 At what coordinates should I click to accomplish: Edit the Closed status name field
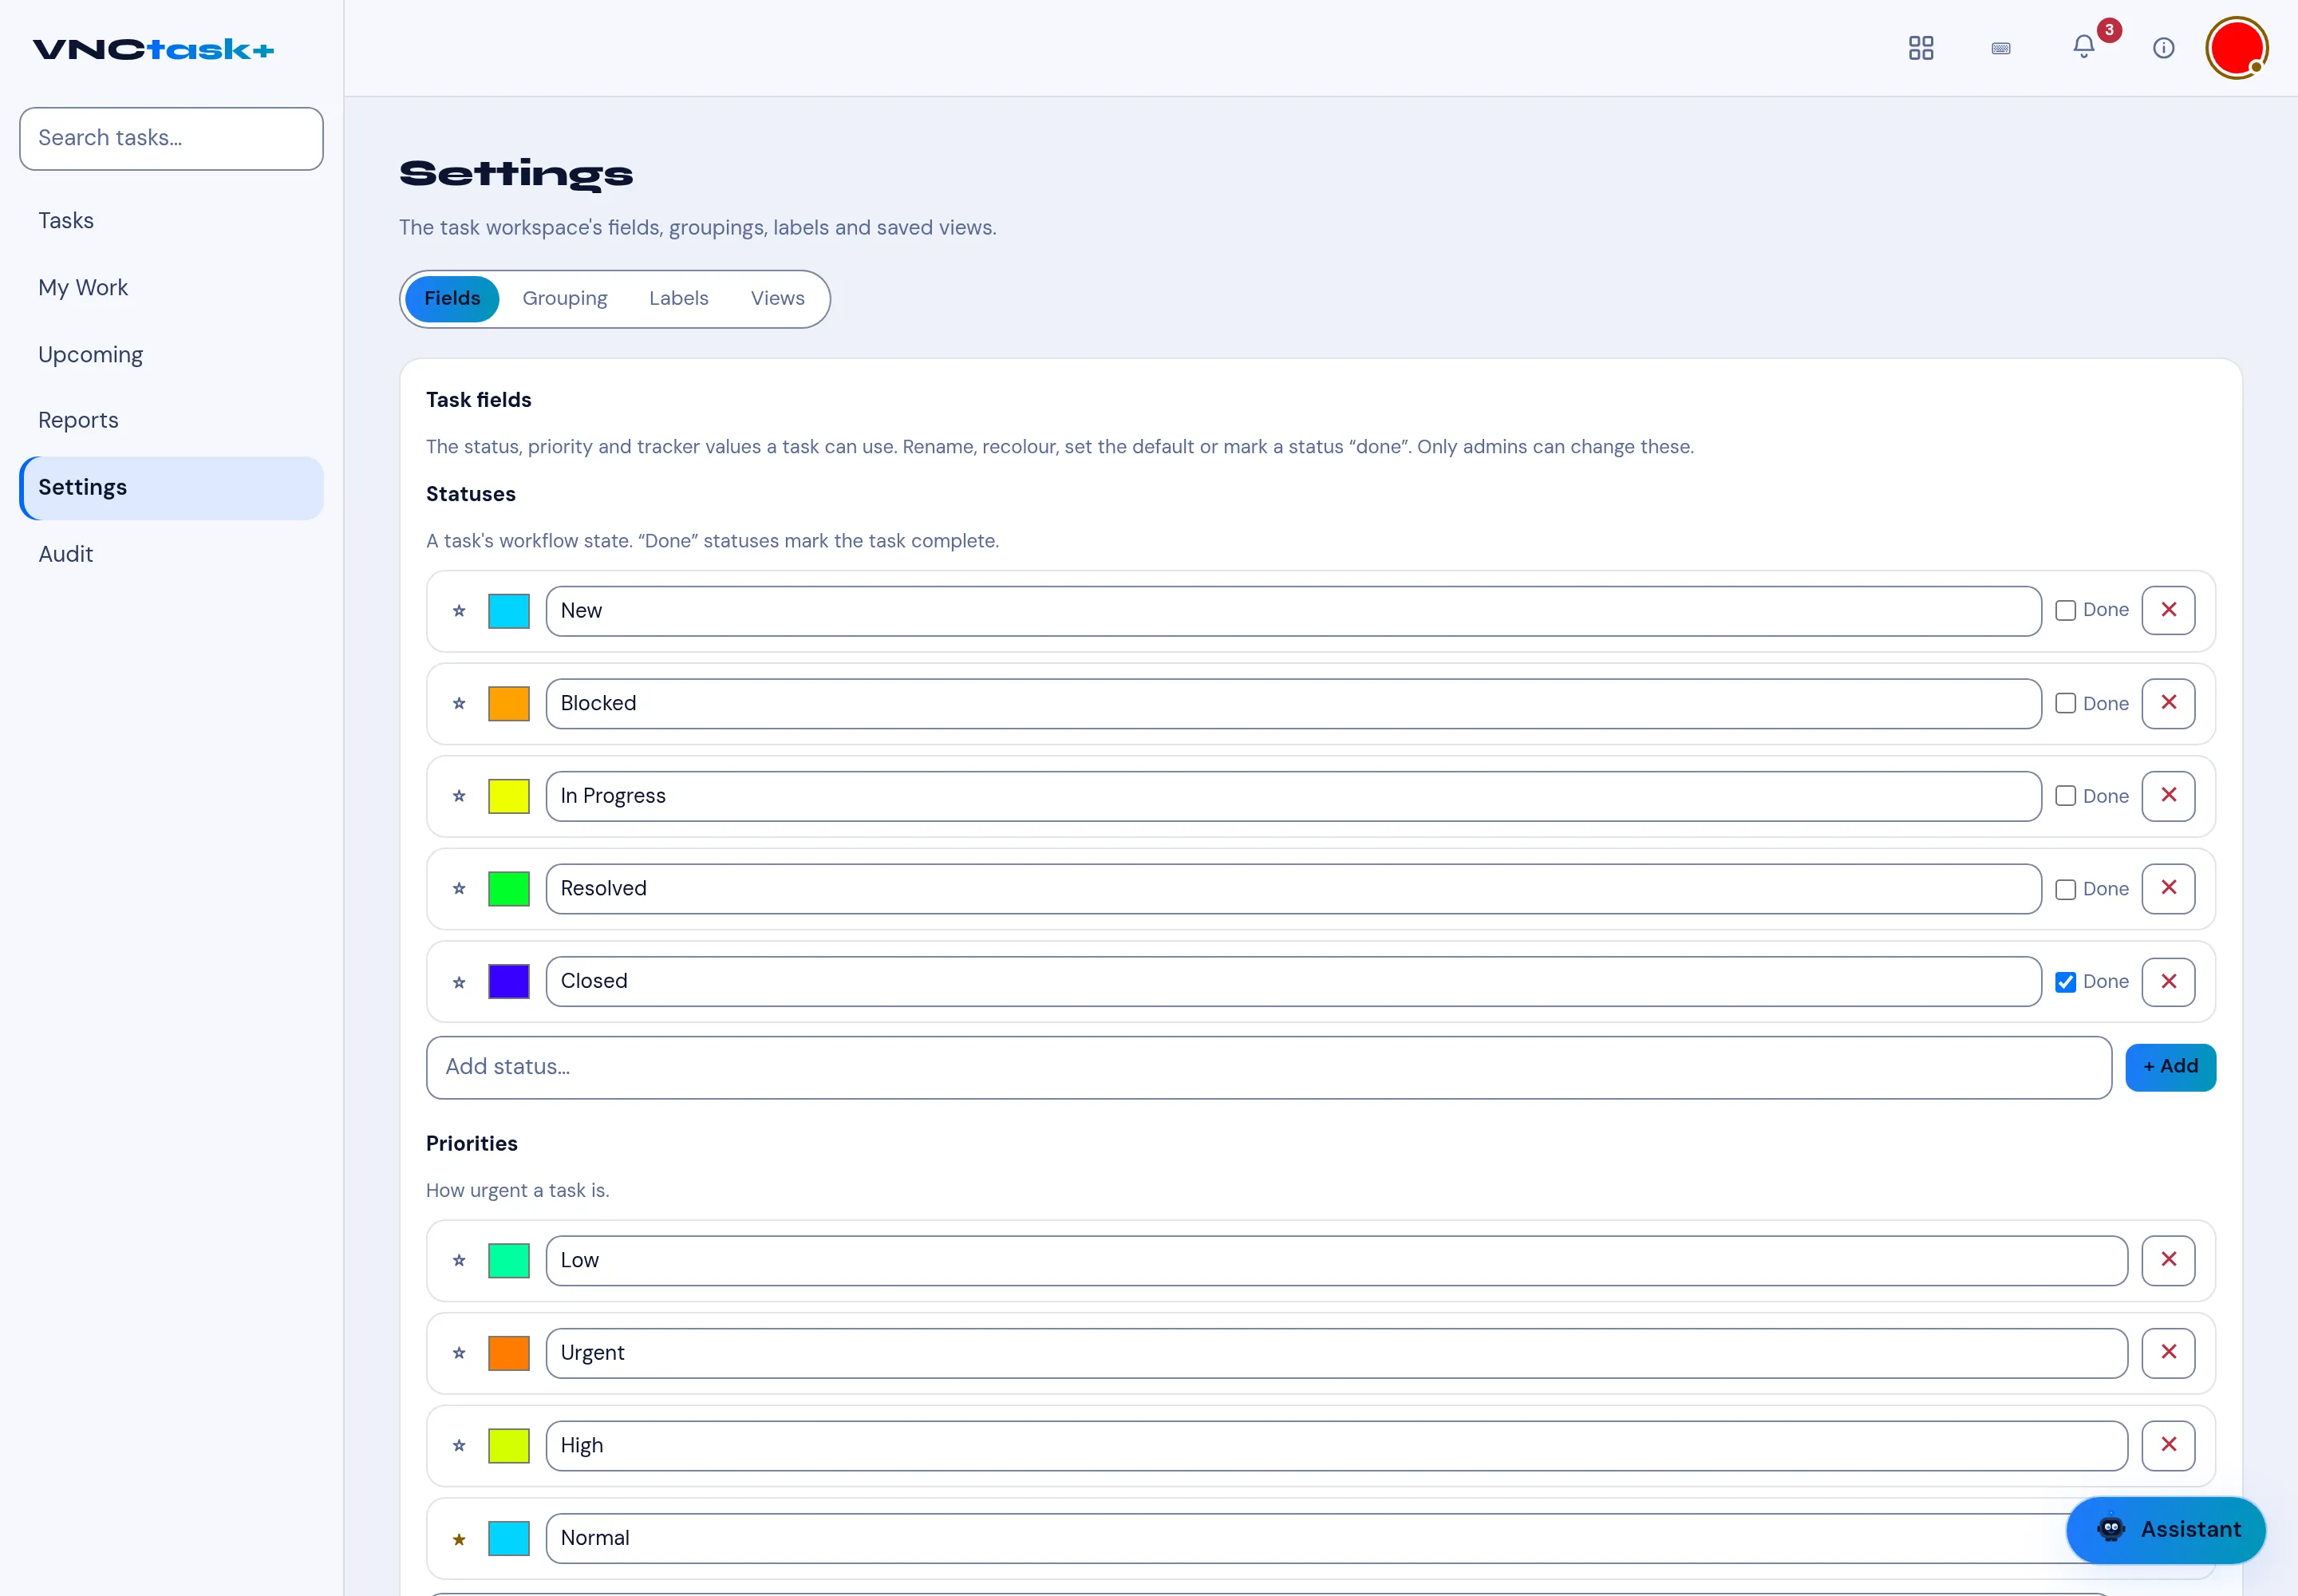tap(1293, 982)
